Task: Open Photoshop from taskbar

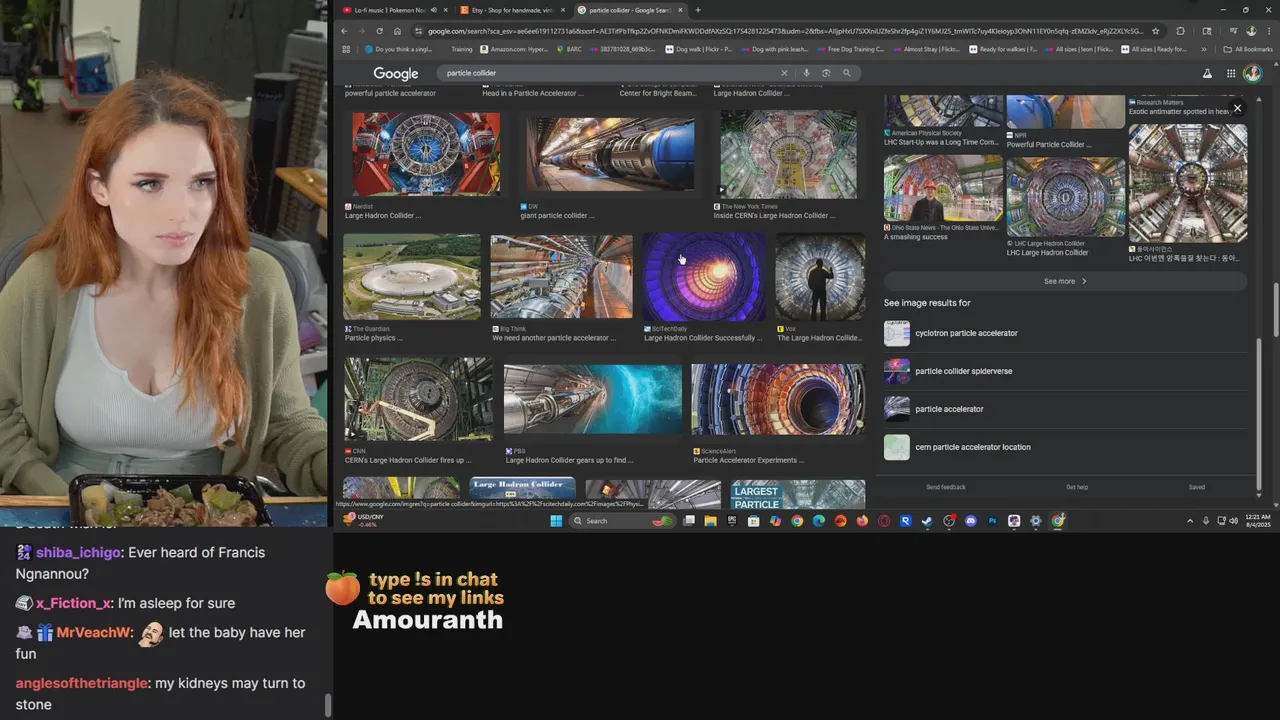Action: (992, 521)
